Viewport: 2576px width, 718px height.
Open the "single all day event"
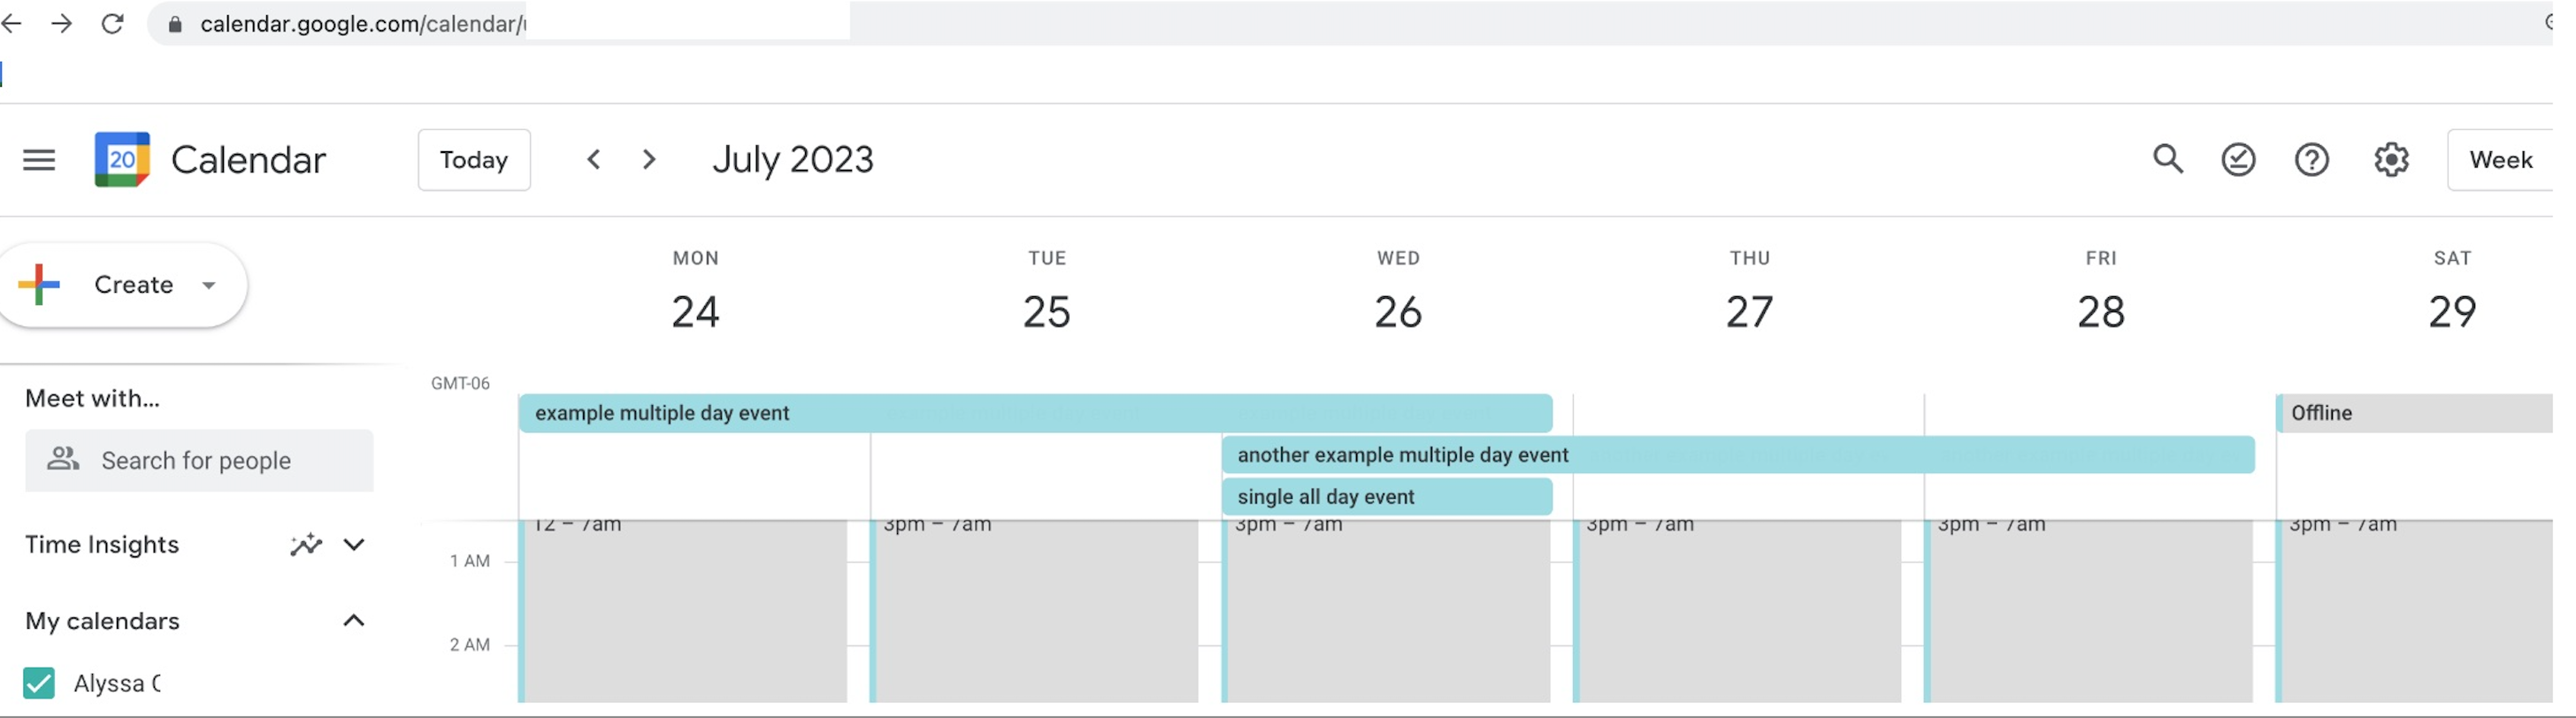[x=1386, y=497]
